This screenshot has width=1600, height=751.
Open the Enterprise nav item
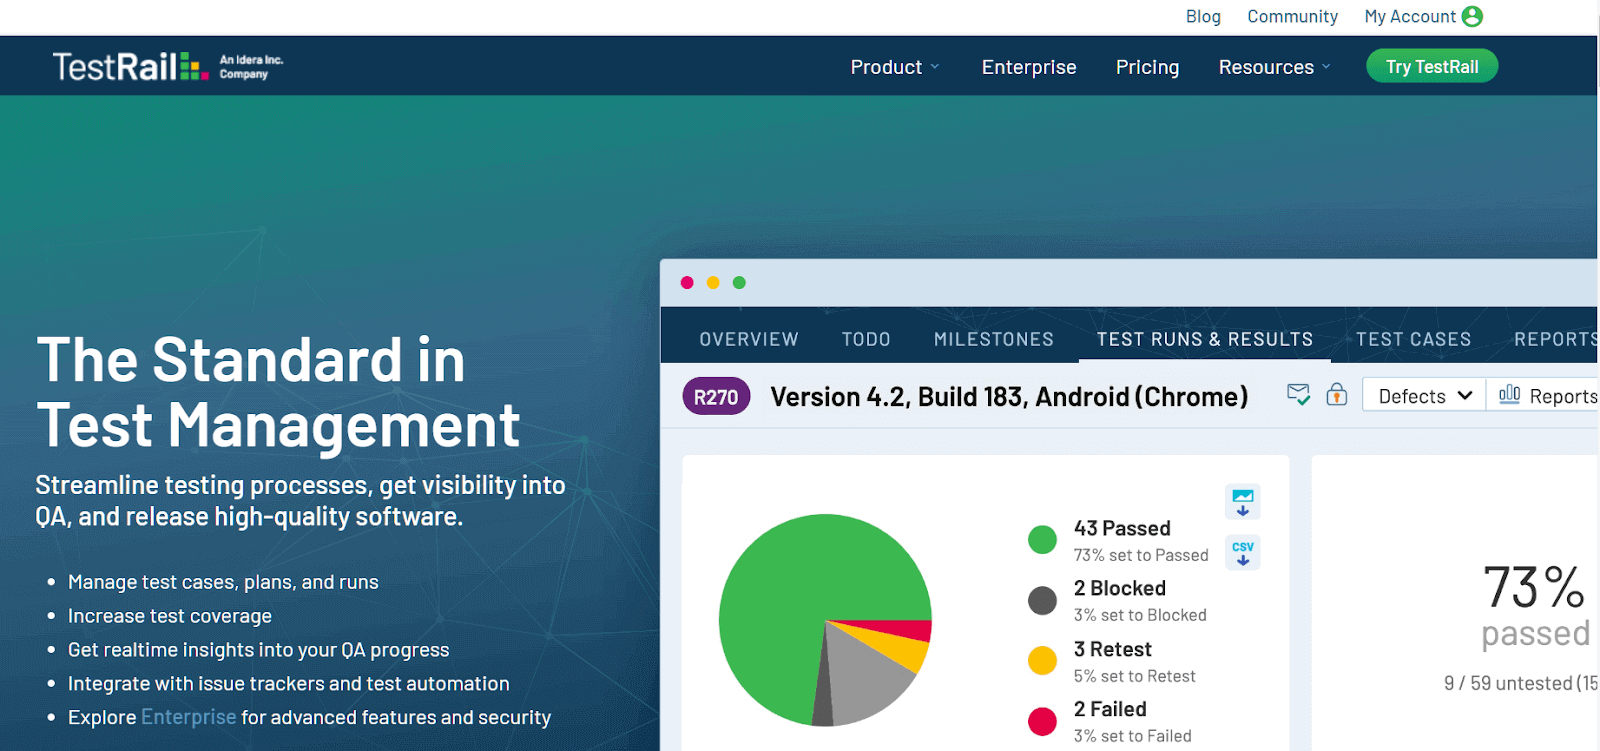pyautogui.click(x=1029, y=67)
